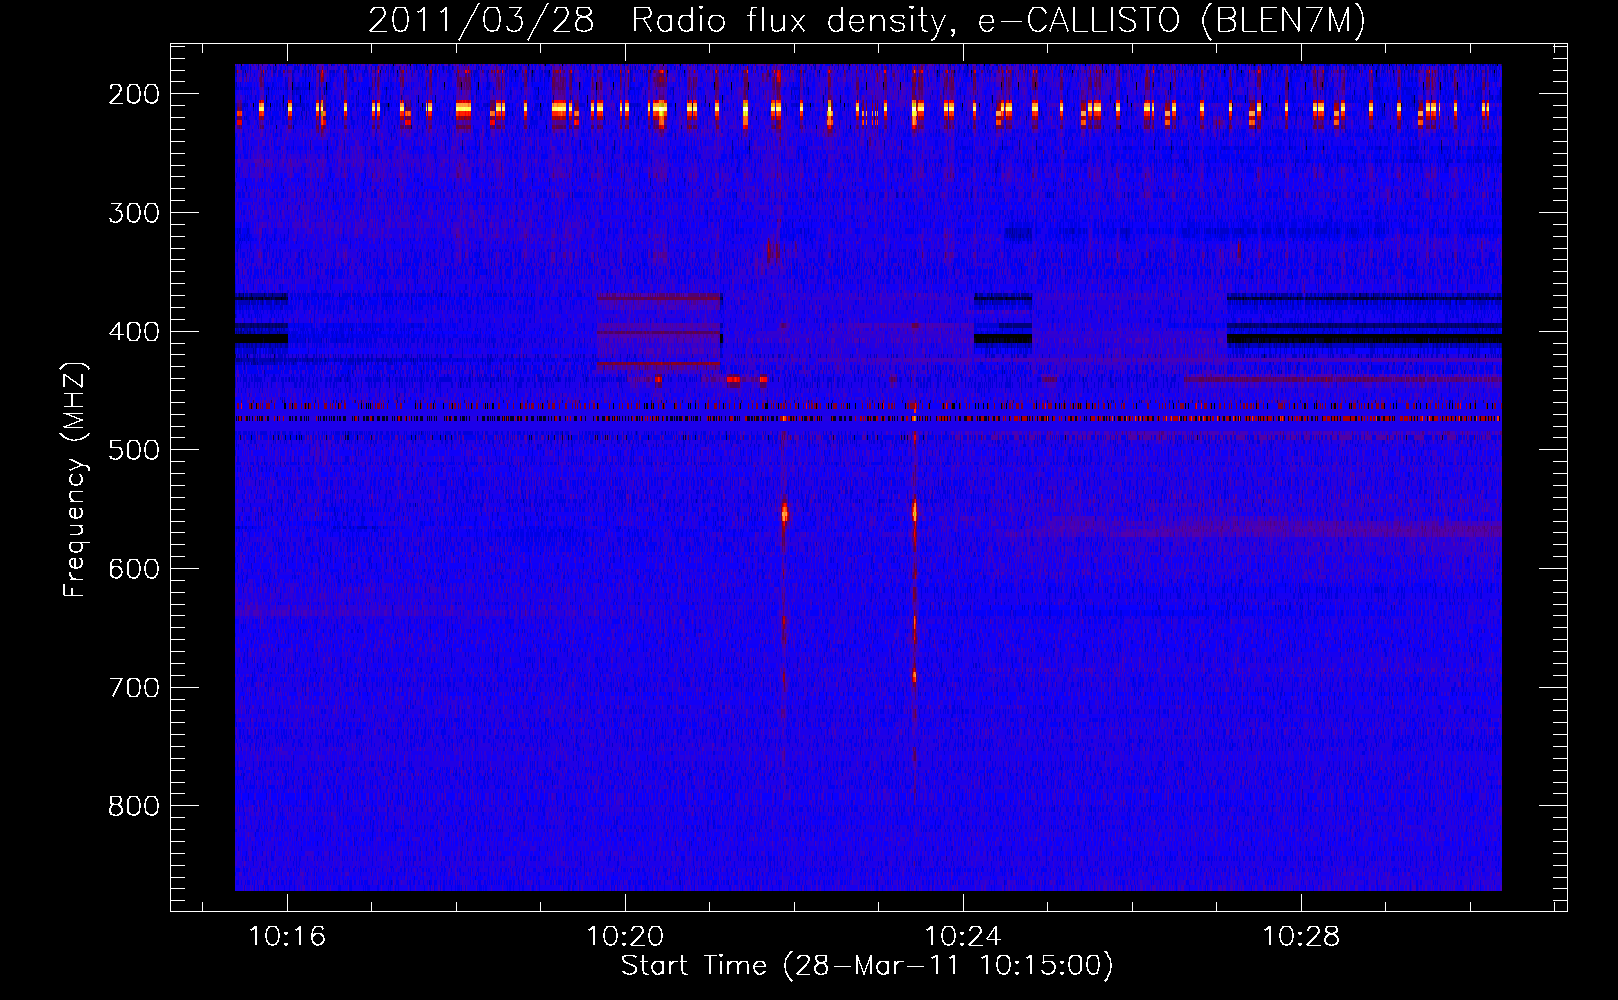Image resolution: width=1618 pixels, height=1000 pixels.
Task: Click the plot title "2011/03/28 Radio flux density, e-CALLISTO (BLEN7M)"
Action: click(867, 20)
